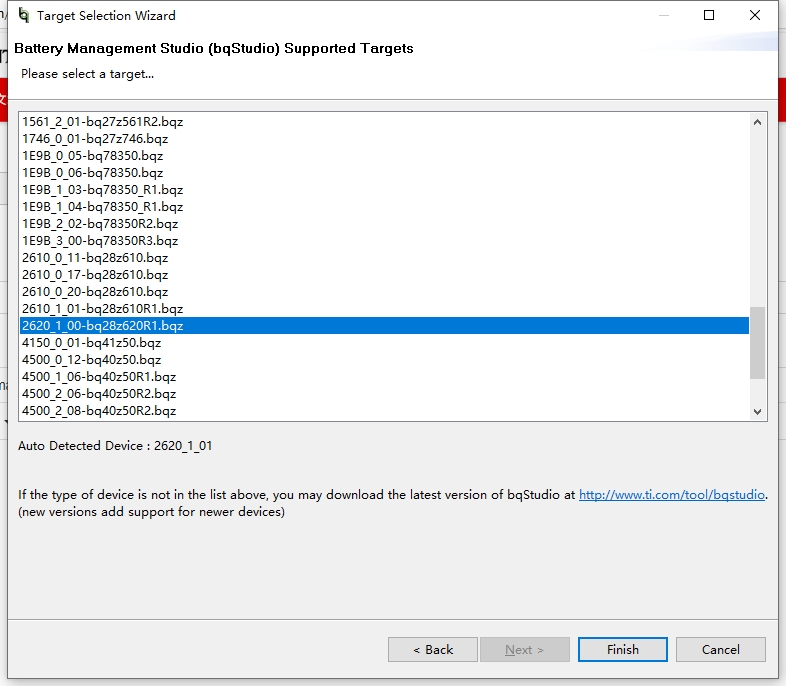This screenshot has height=686, width=786.
Task: Click the target list scrollbar thumb
Action: [x=757, y=343]
